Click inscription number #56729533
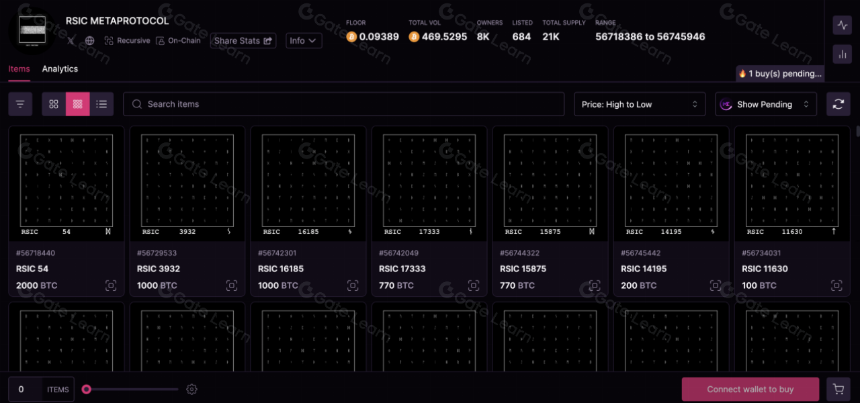 (x=156, y=253)
